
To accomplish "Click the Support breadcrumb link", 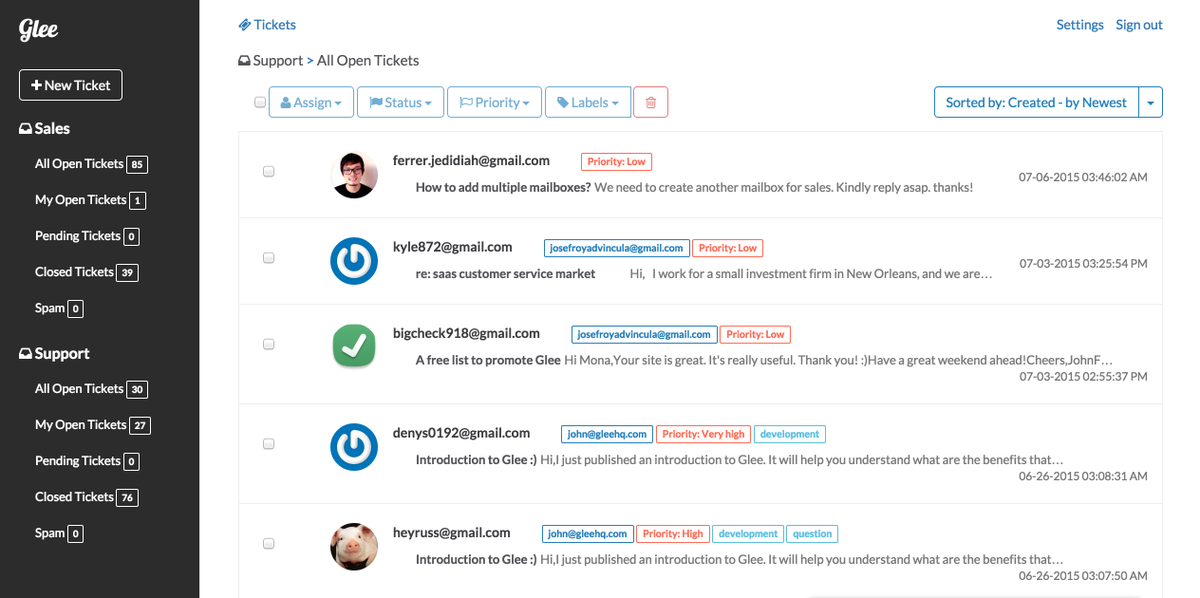I will click(x=270, y=60).
